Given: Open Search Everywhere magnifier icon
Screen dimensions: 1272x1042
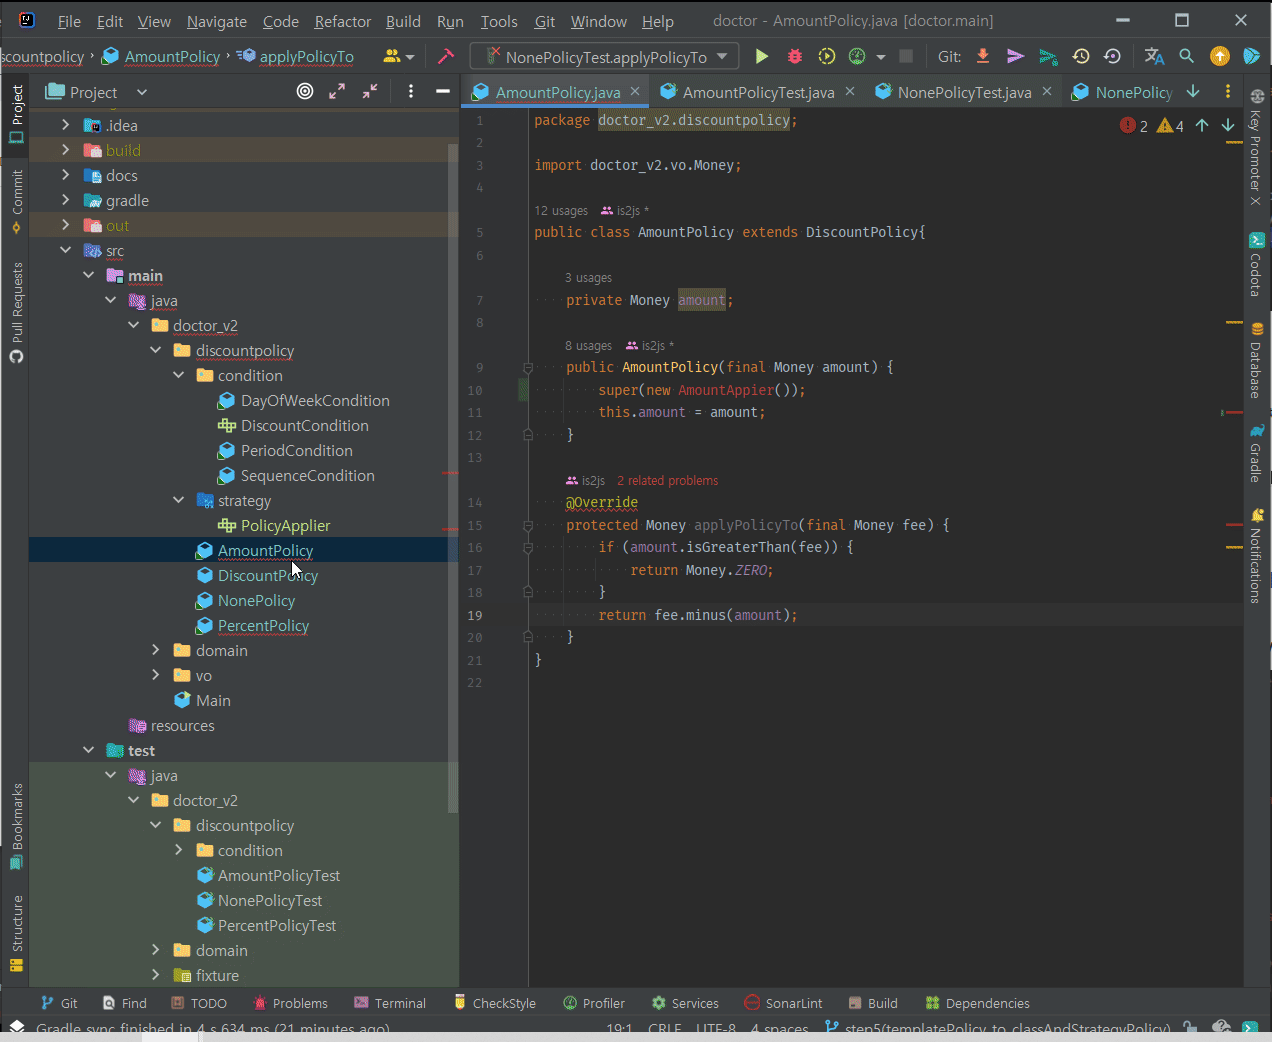Looking at the screenshot, I should pyautogui.click(x=1187, y=57).
